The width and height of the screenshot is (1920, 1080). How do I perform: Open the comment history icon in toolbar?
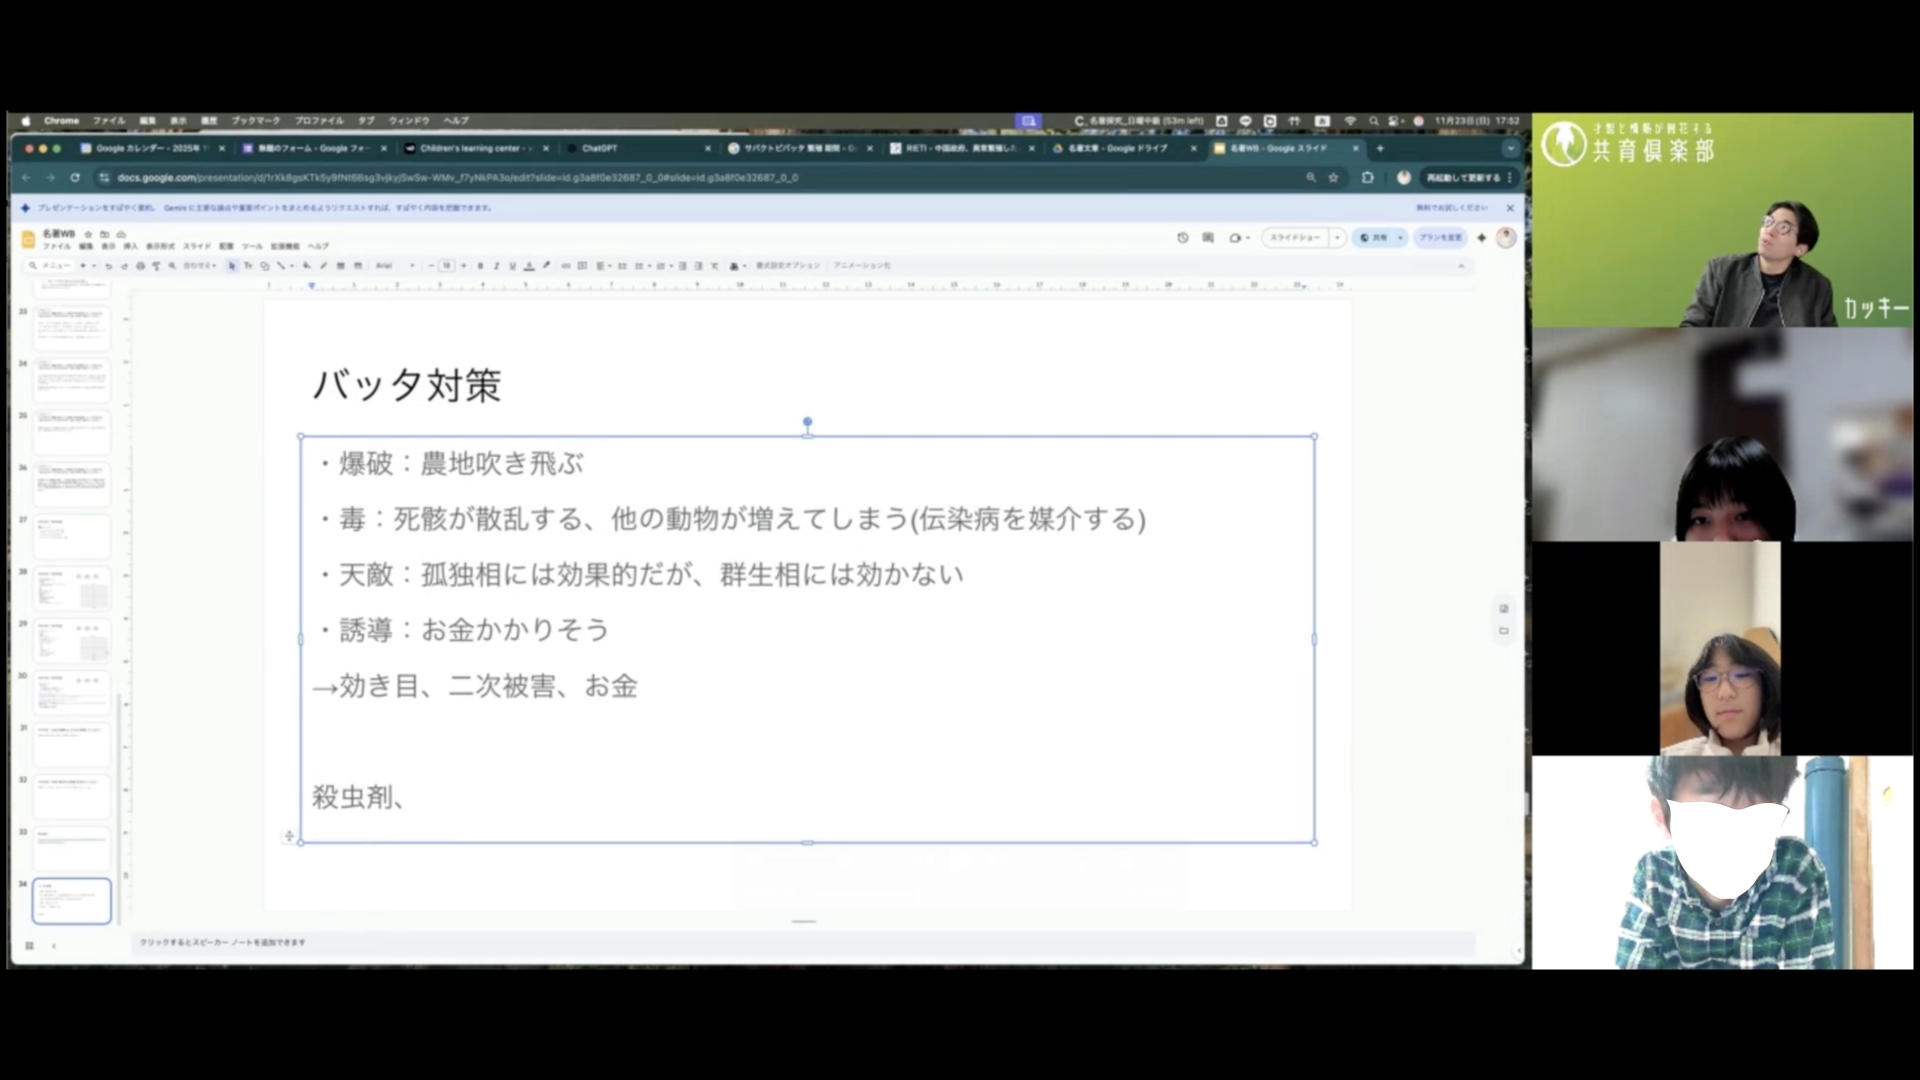click(x=1209, y=238)
